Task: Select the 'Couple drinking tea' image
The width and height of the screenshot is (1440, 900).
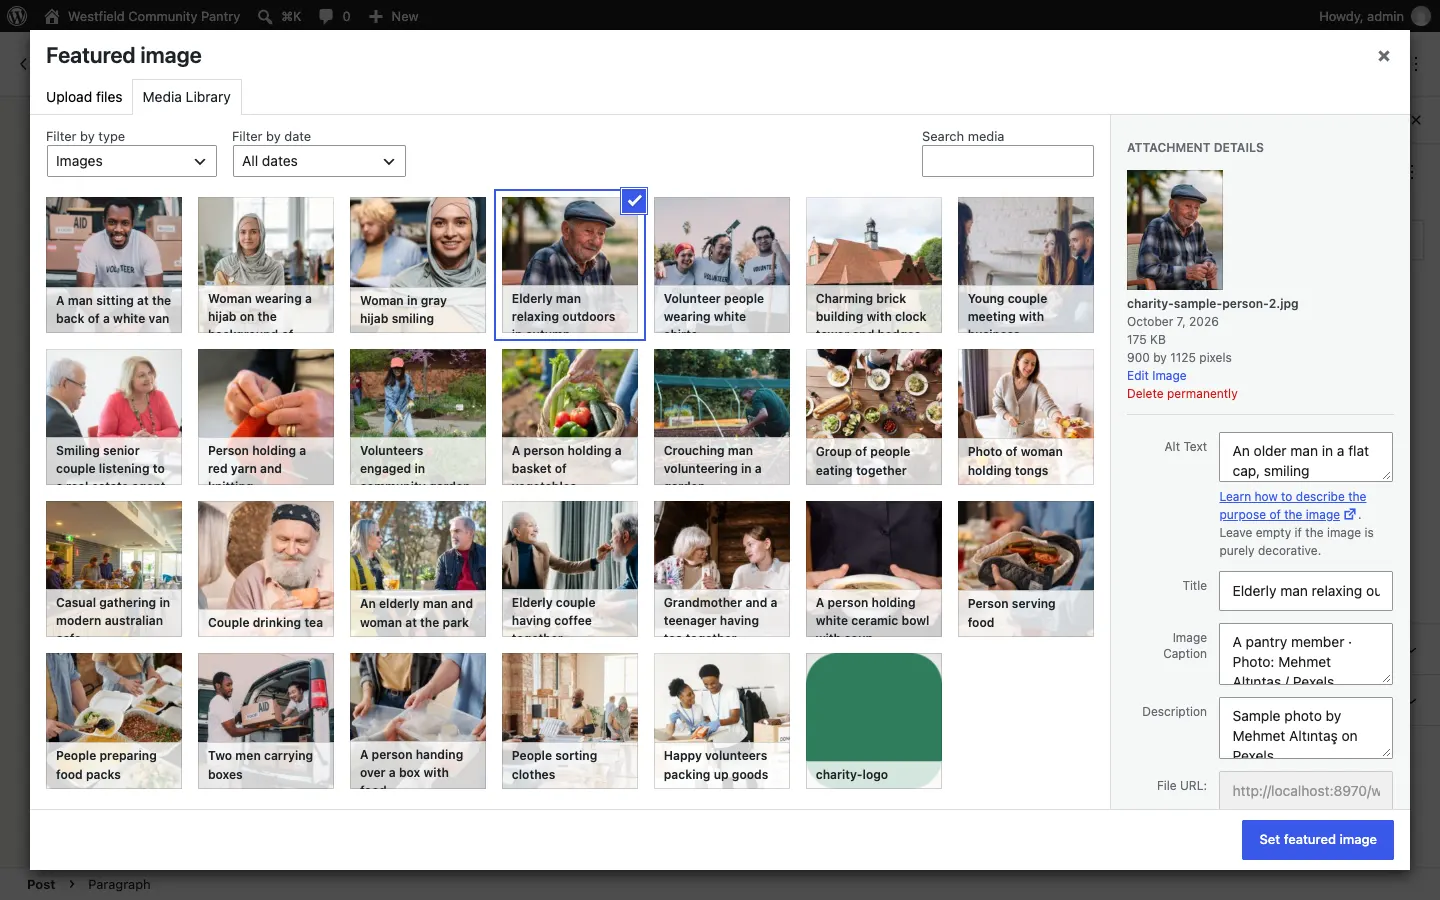Action: tap(266, 569)
